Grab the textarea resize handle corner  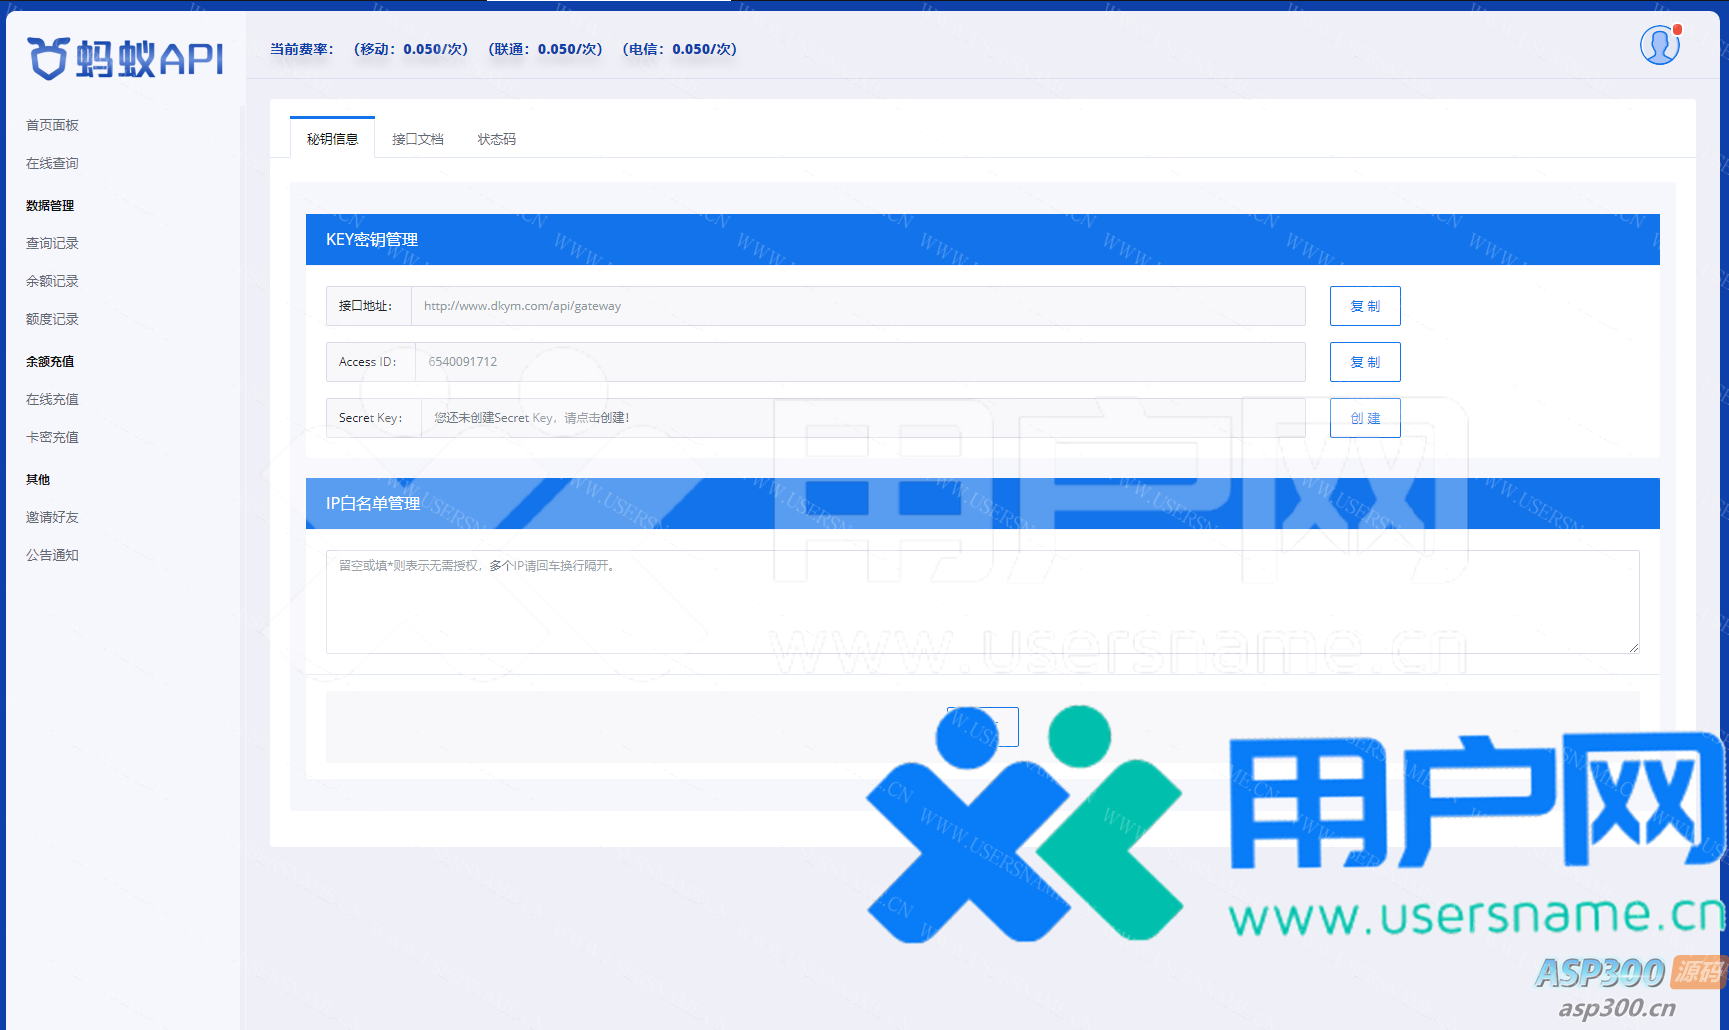(x=1633, y=648)
